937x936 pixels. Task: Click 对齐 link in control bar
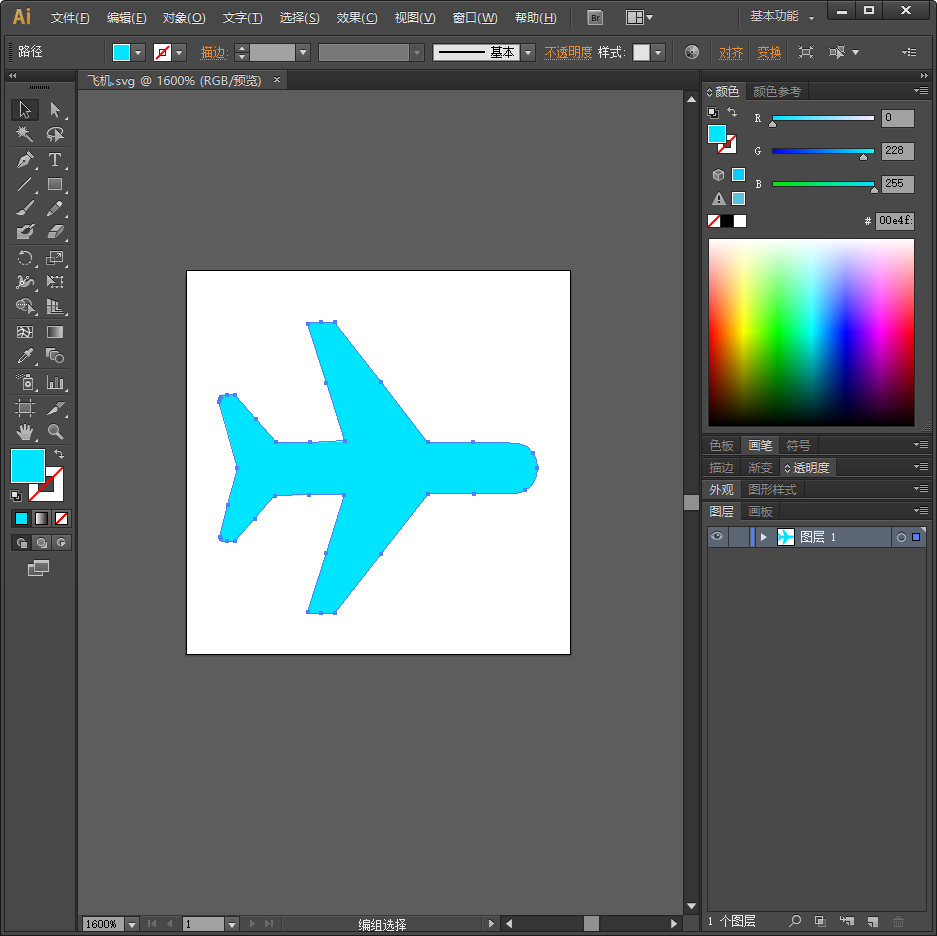pos(731,53)
